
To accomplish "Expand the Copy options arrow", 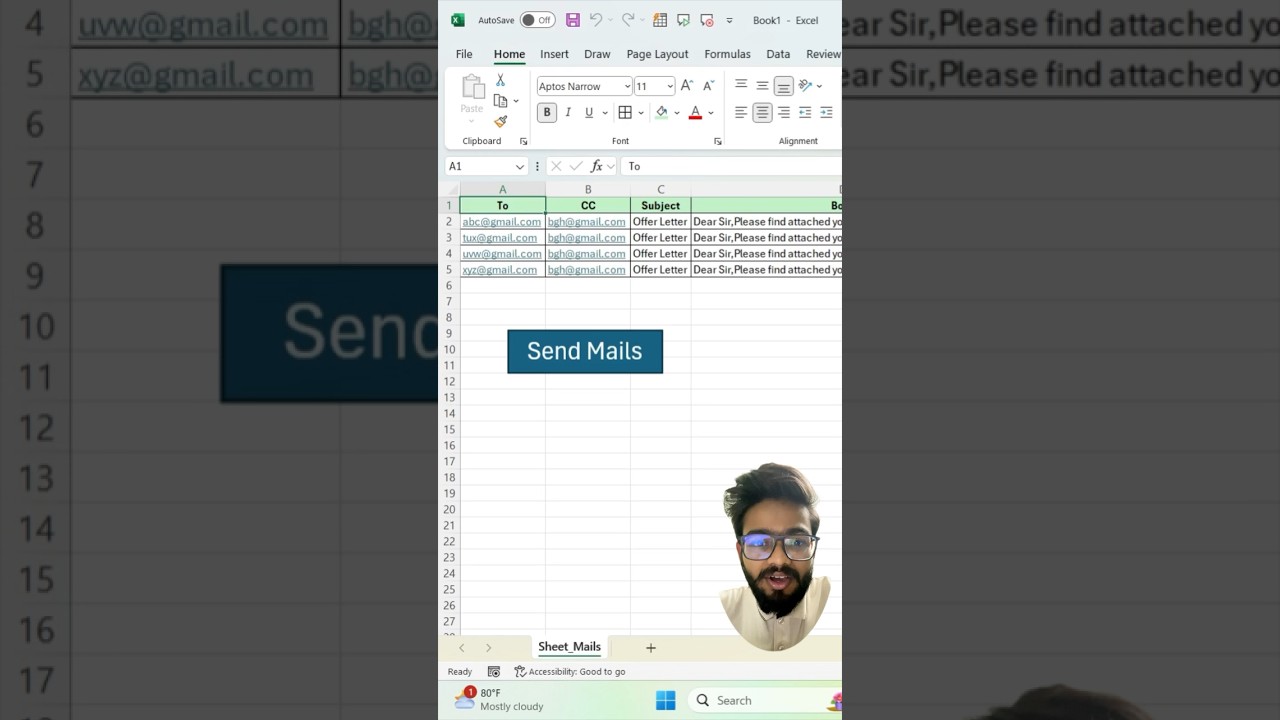I will pos(516,101).
